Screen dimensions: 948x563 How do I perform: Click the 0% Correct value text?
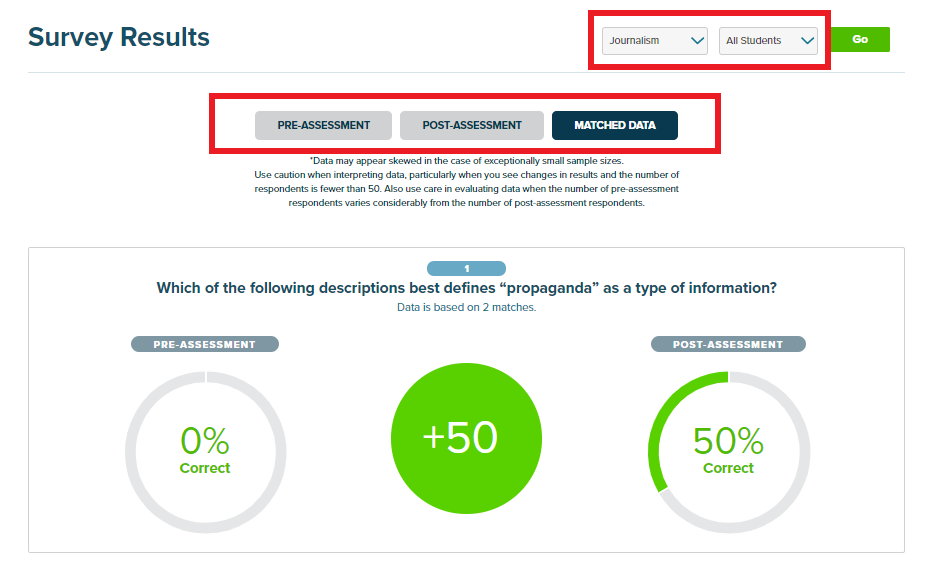pyautogui.click(x=205, y=442)
